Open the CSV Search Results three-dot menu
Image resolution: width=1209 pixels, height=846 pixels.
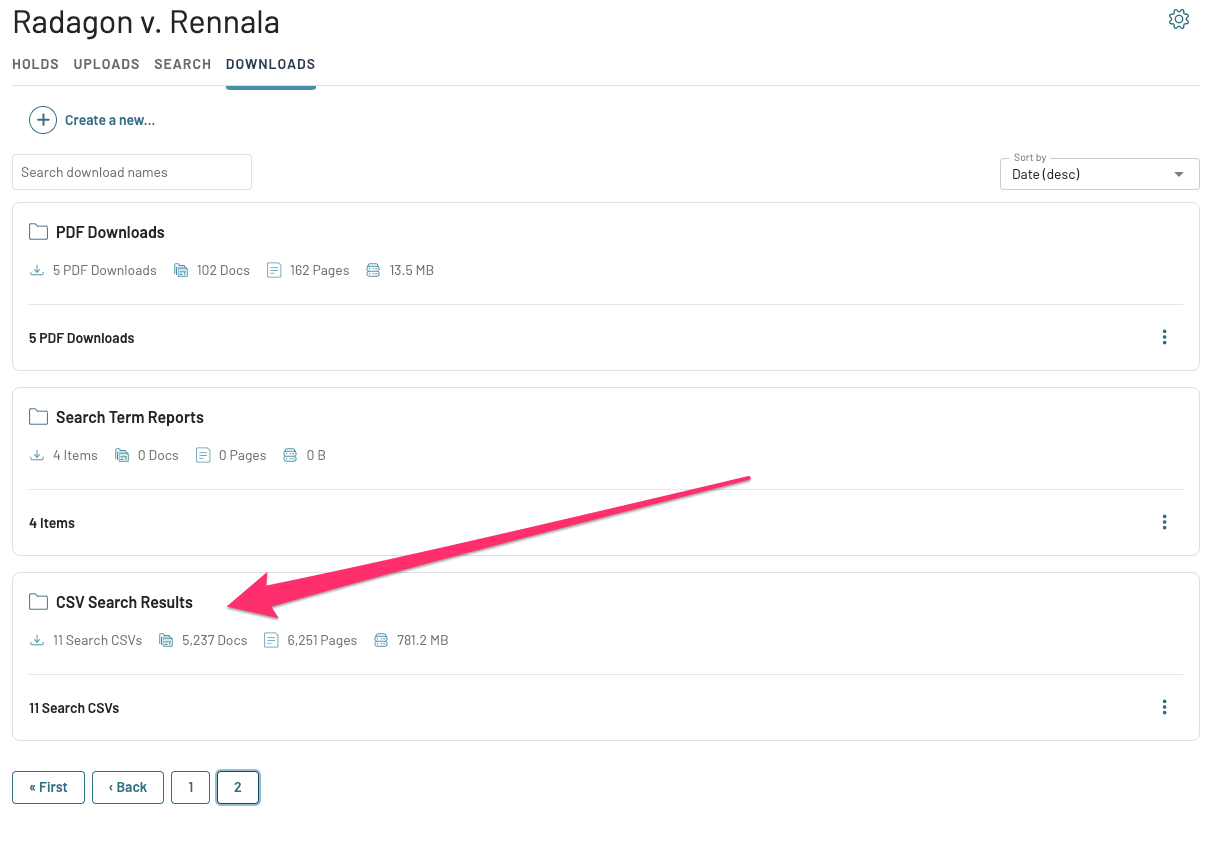(x=1164, y=707)
